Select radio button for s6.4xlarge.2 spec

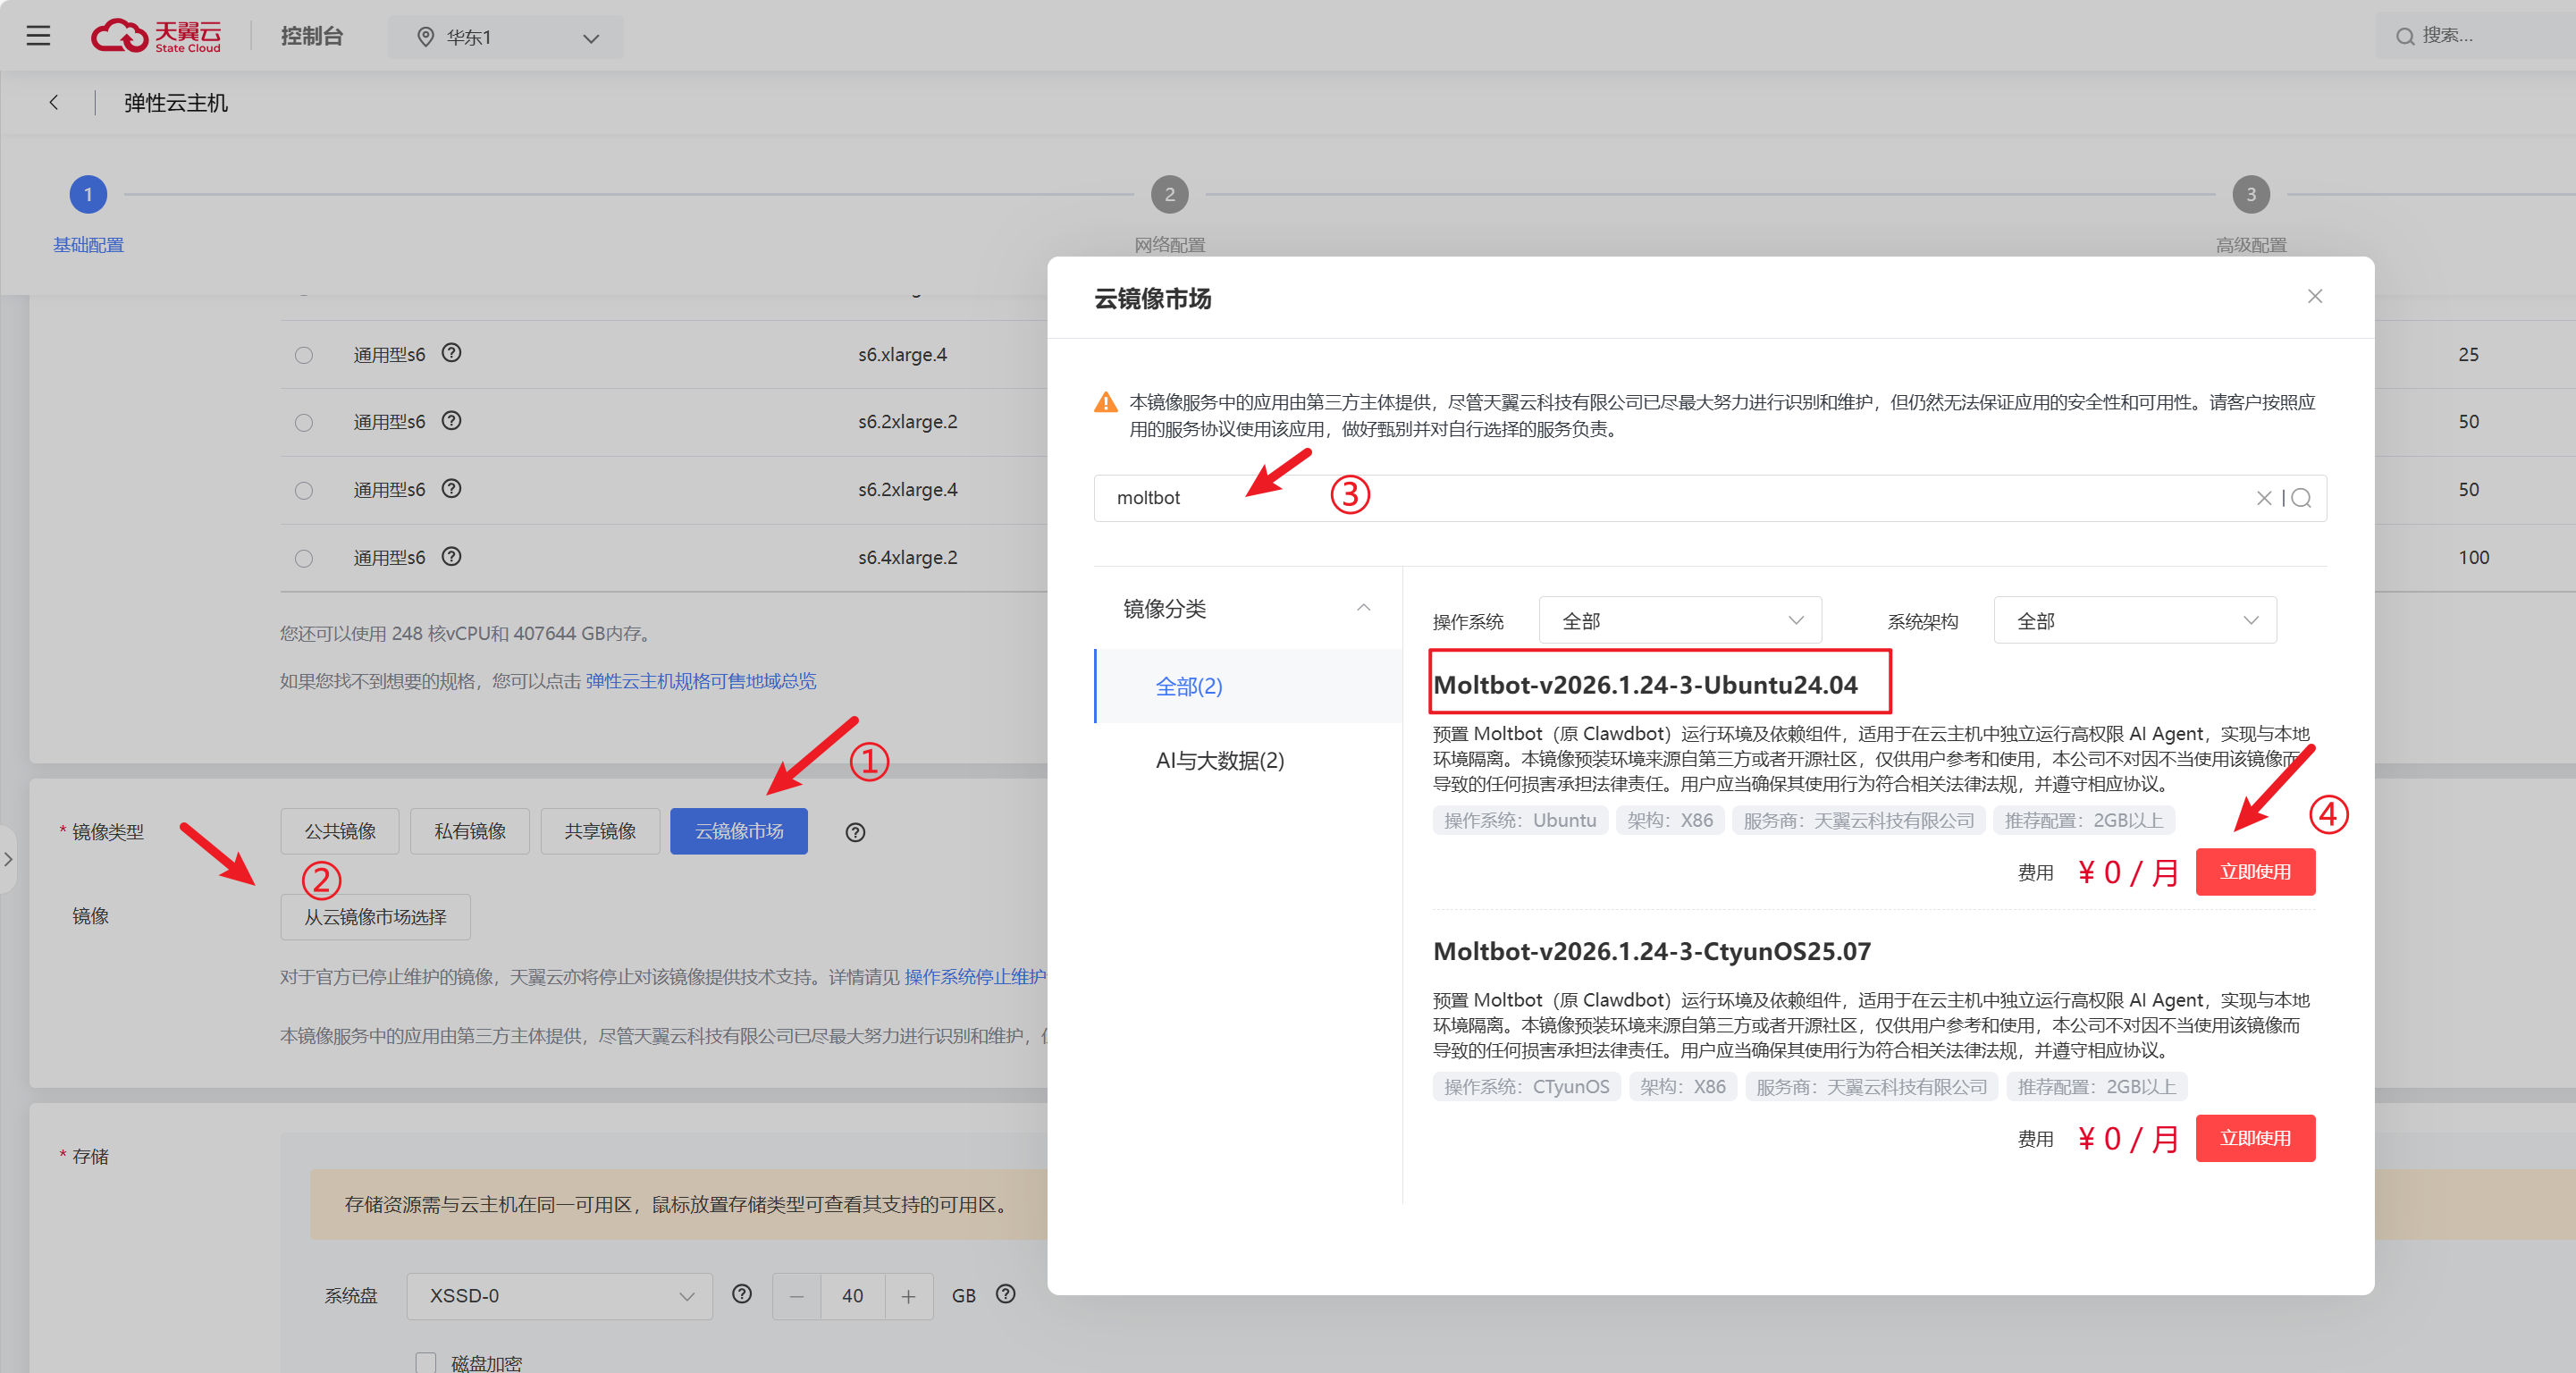304,558
